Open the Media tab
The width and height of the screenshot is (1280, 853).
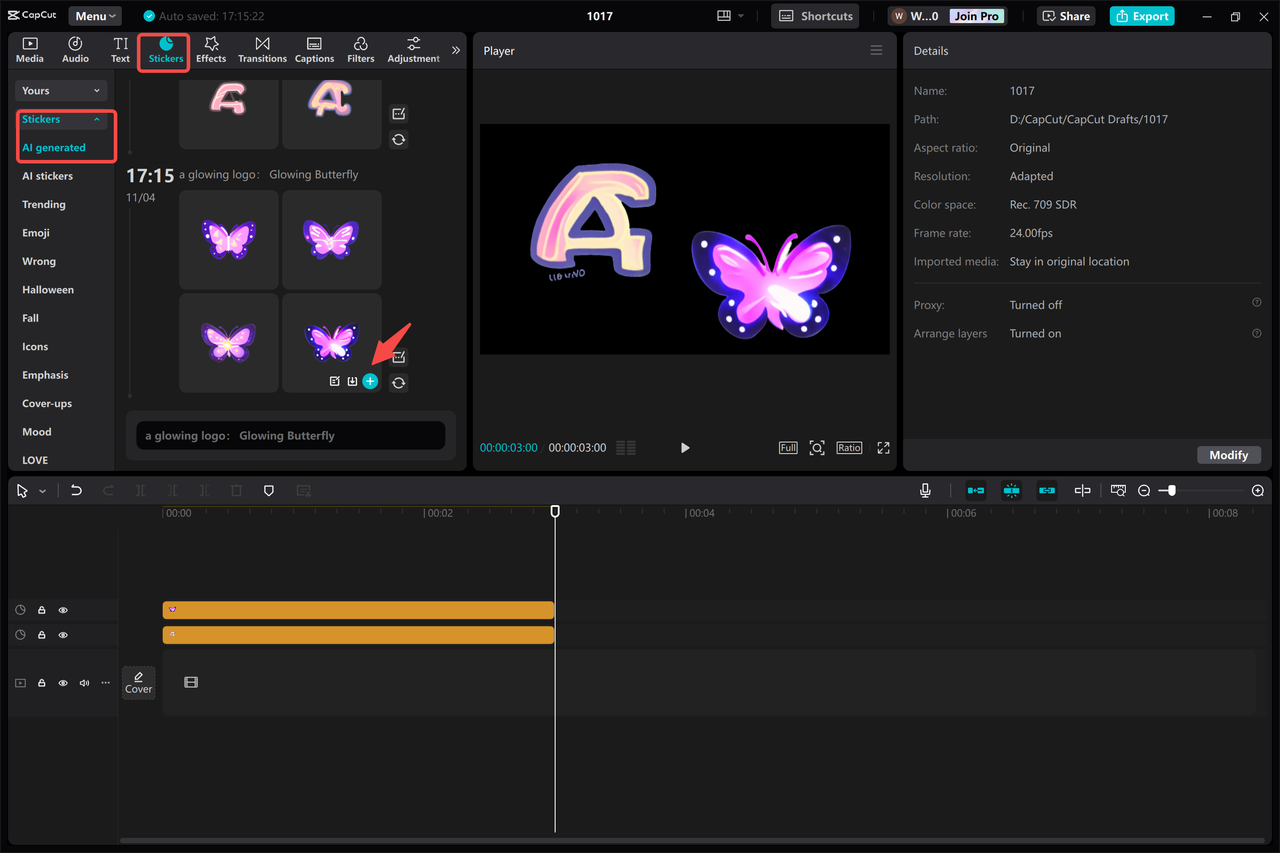point(30,49)
